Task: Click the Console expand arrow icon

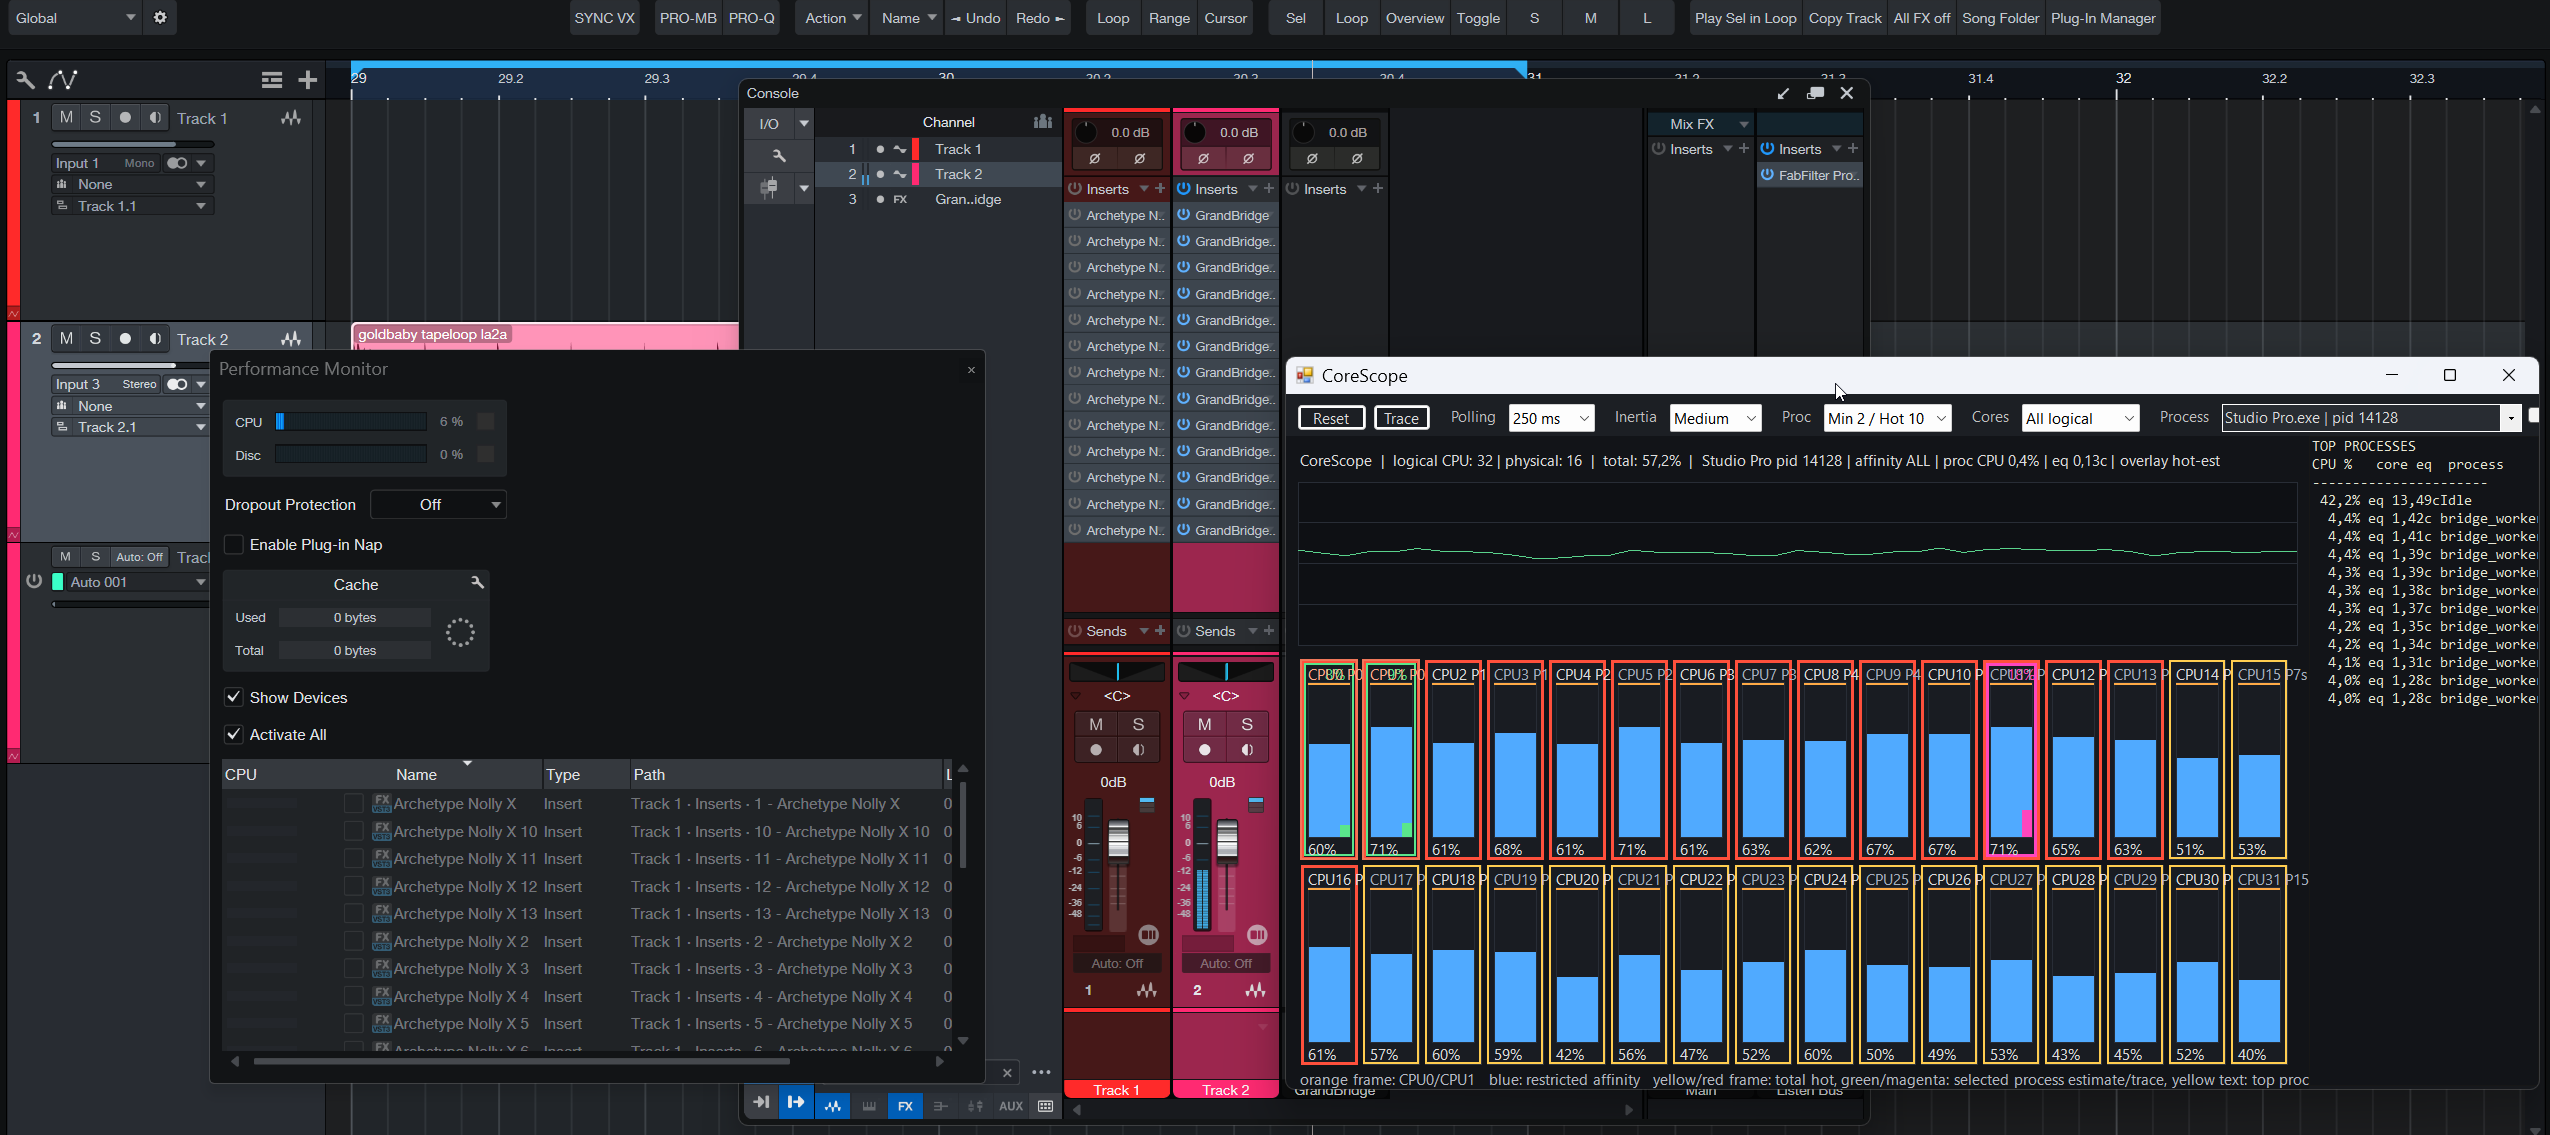Action: tap(1783, 93)
